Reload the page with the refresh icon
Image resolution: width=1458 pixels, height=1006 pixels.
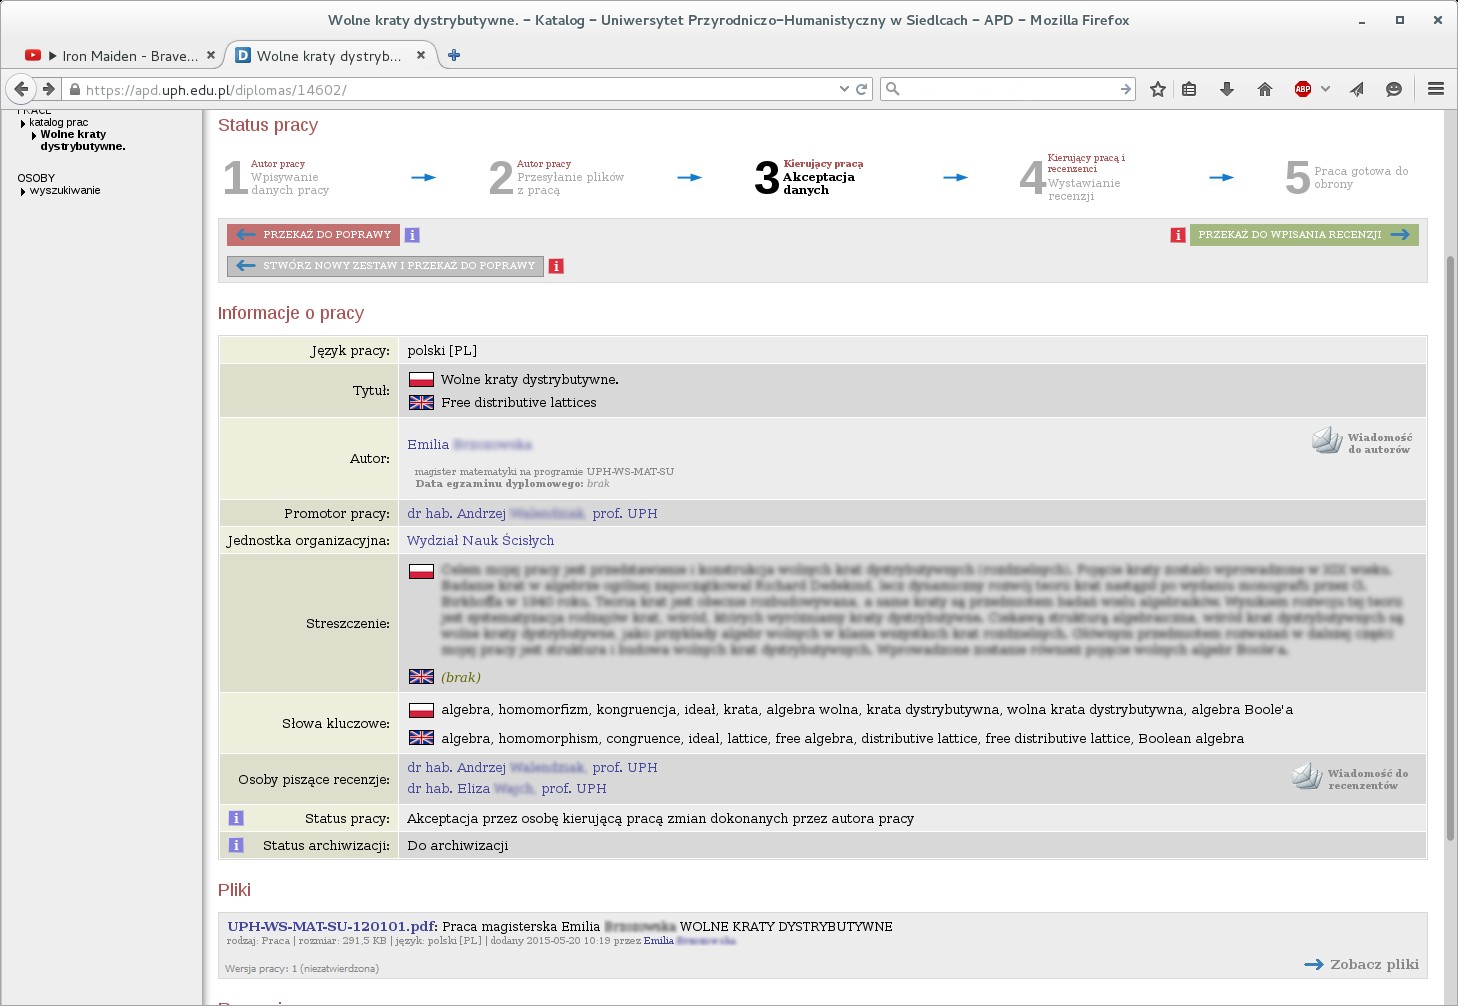pos(861,89)
